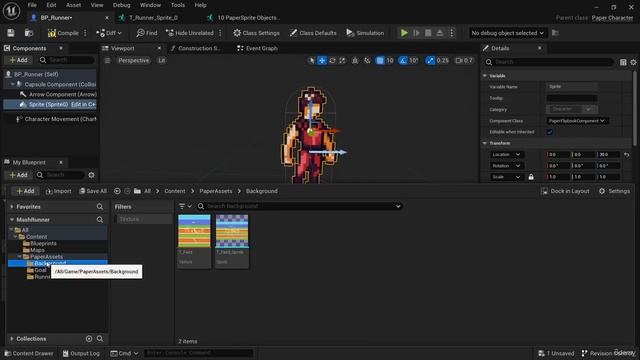Open the Output Log
The height and width of the screenshot is (360, 640).
(x=81, y=353)
